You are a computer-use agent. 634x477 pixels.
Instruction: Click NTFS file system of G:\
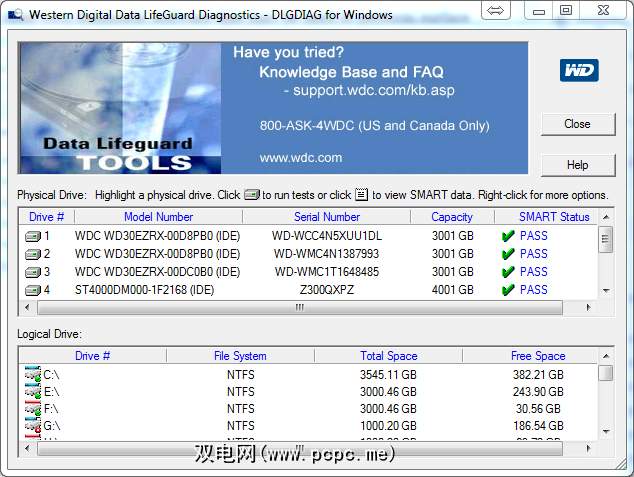(241, 426)
